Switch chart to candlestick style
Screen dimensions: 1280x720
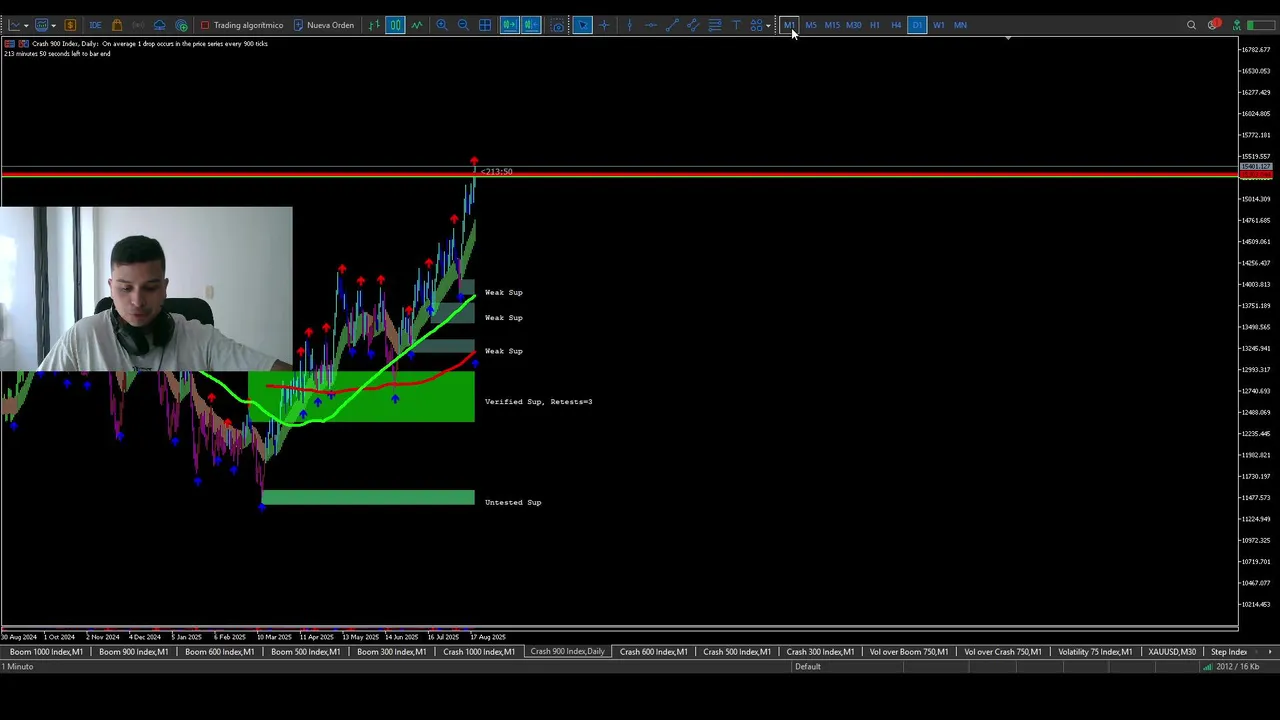[x=395, y=25]
